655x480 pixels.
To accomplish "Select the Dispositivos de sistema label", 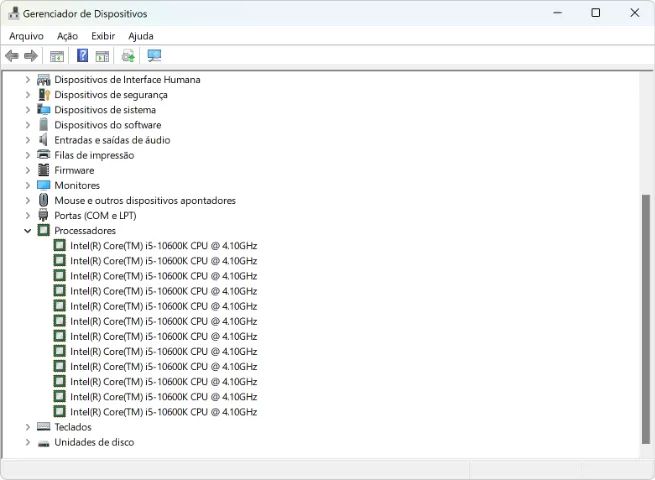I will pyautogui.click(x=105, y=110).
